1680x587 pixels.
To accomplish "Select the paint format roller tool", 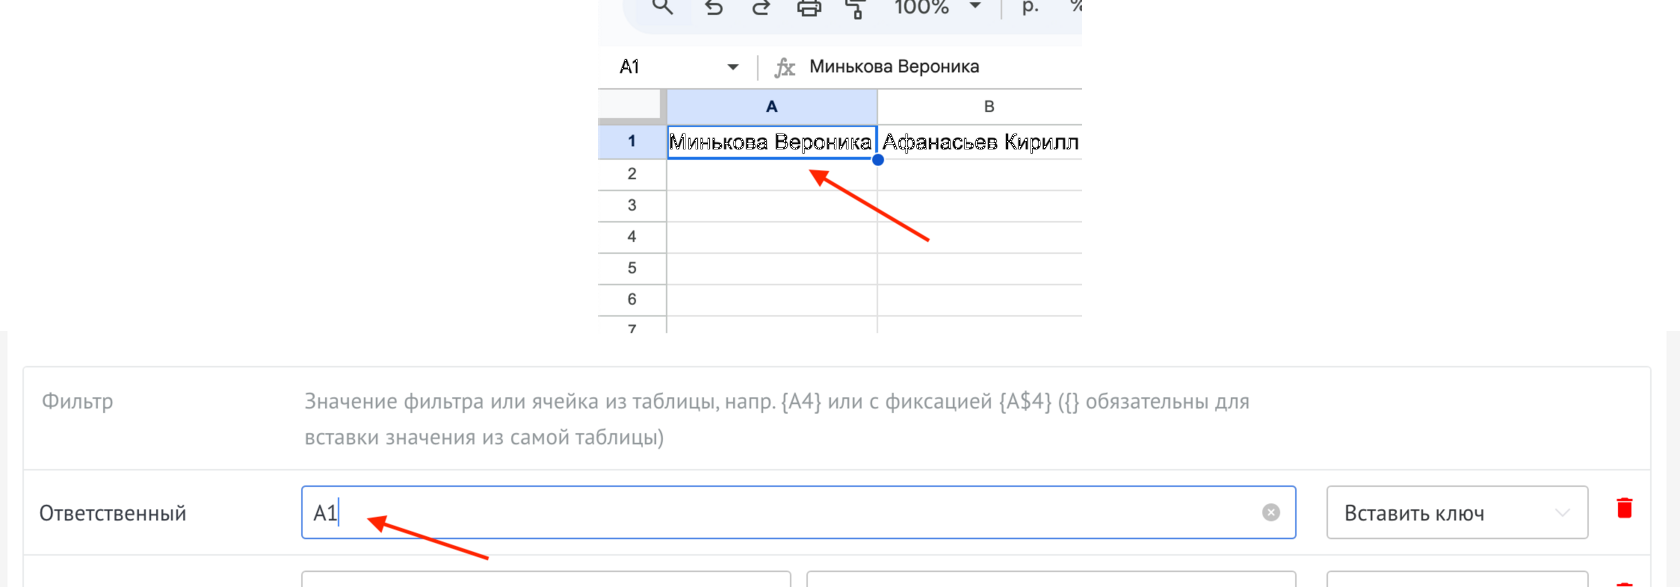I will (x=855, y=9).
